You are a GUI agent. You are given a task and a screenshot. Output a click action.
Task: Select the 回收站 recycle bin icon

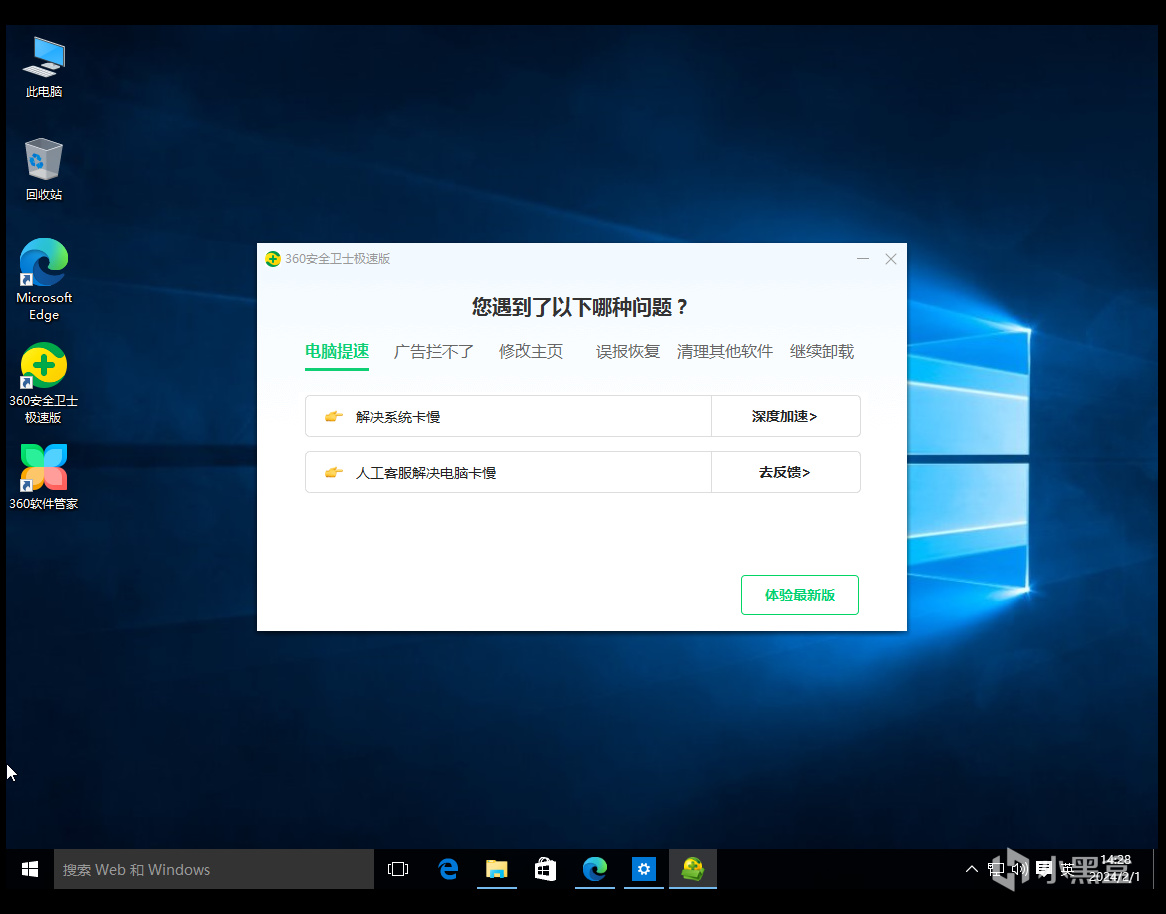coord(44,169)
